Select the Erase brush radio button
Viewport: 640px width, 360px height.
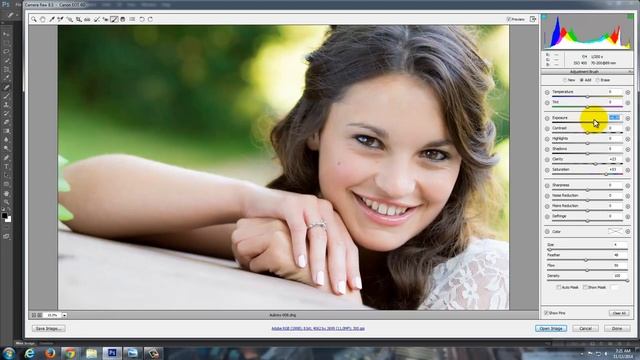(598, 80)
